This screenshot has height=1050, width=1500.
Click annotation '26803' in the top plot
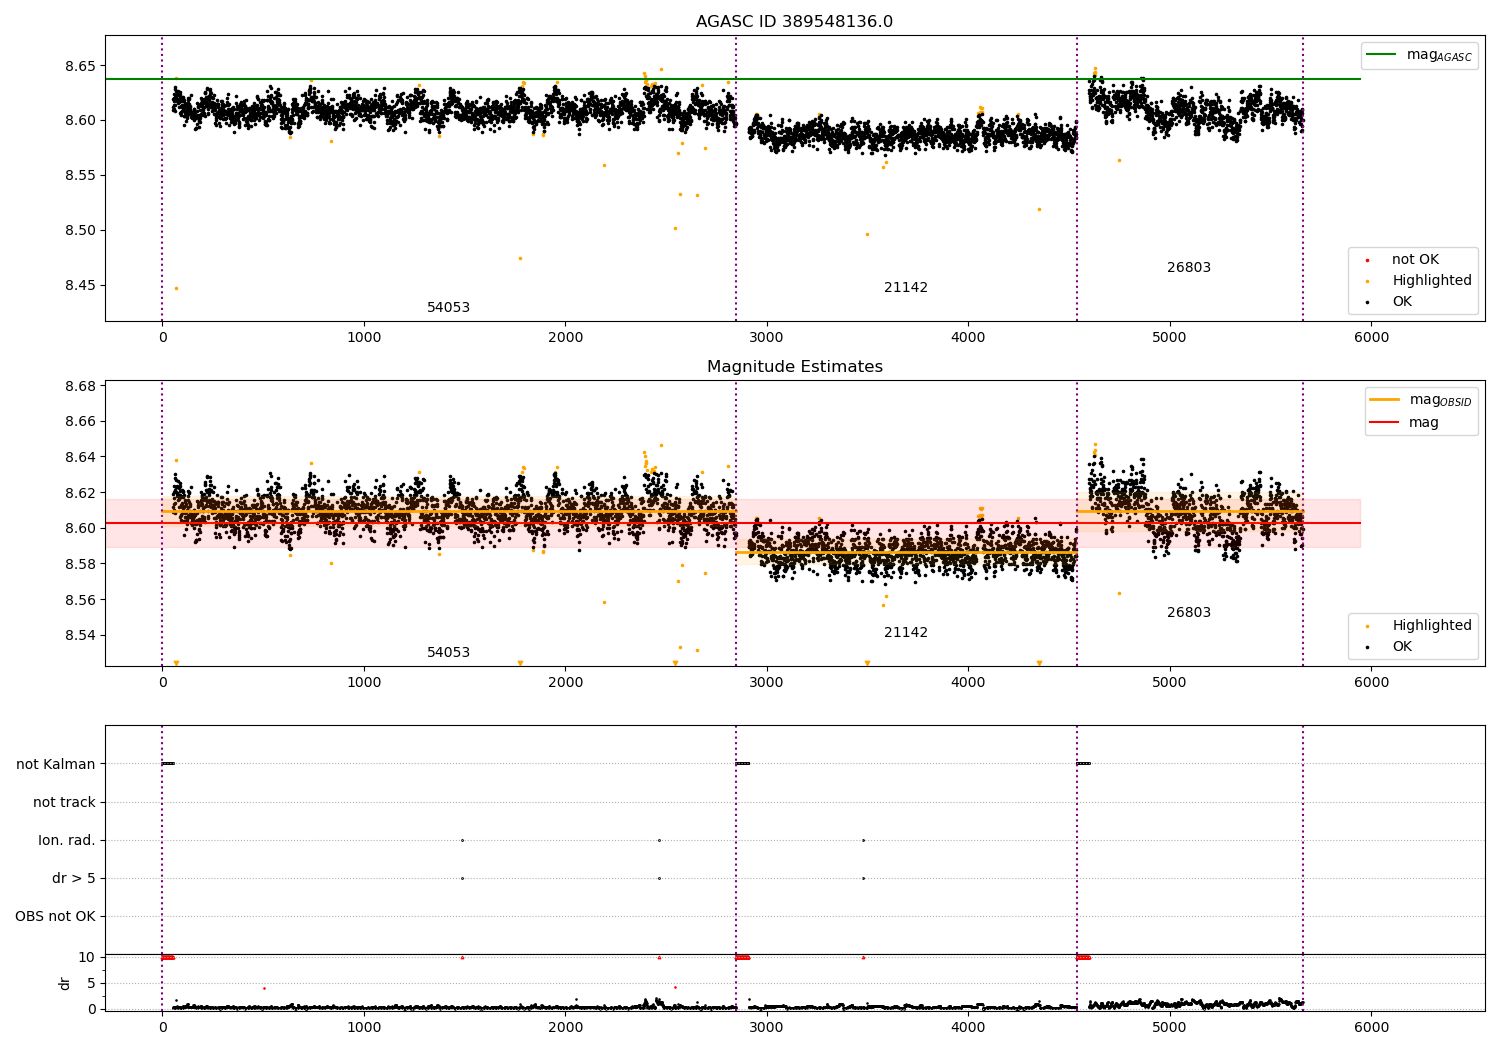click(x=1189, y=268)
